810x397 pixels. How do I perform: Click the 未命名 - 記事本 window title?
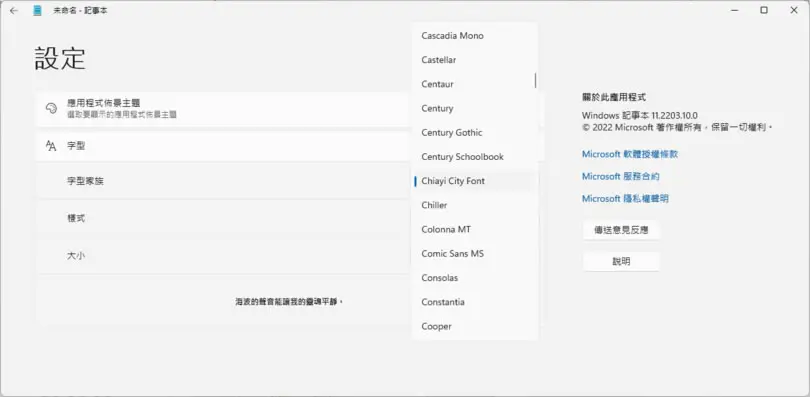[x=81, y=10]
